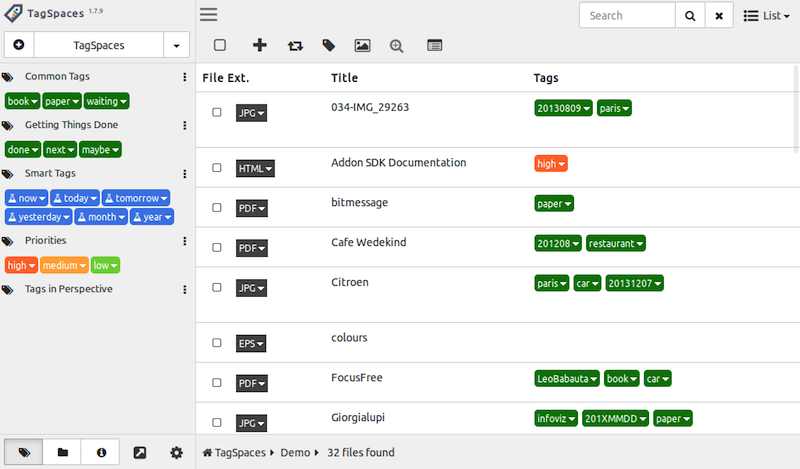Click the info icon in bottom bar
Viewport: 800px width, 469px height.
pyautogui.click(x=101, y=453)
